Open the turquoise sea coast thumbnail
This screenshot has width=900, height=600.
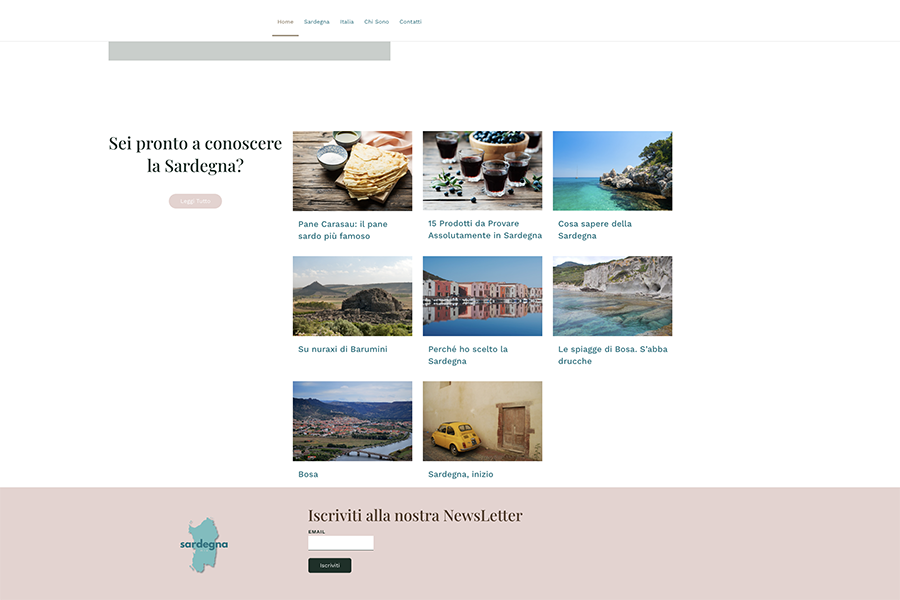612,171
